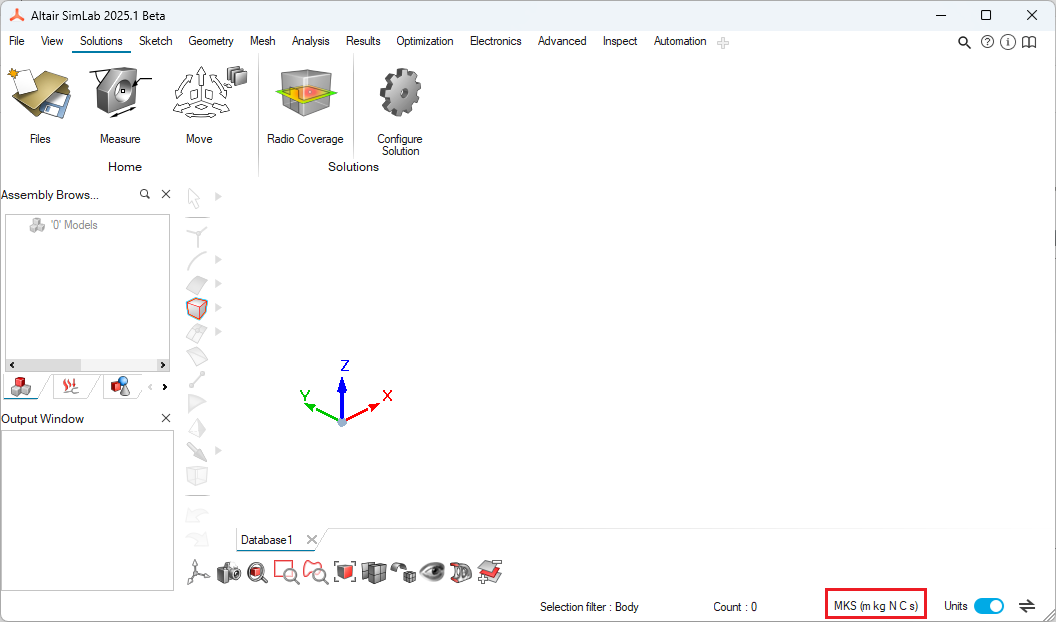Toggle the Units switch
This screenshot has width=1056, height=622.
tap(989, 606)
